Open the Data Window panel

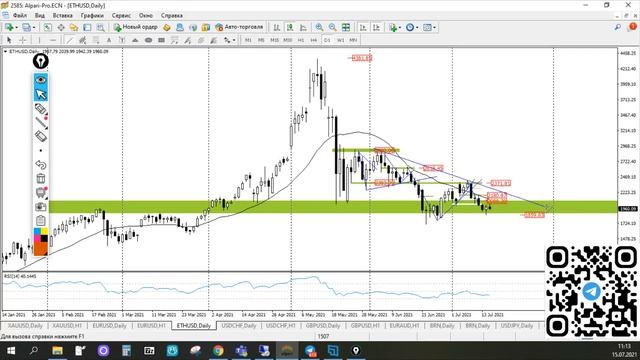(61, 27)
